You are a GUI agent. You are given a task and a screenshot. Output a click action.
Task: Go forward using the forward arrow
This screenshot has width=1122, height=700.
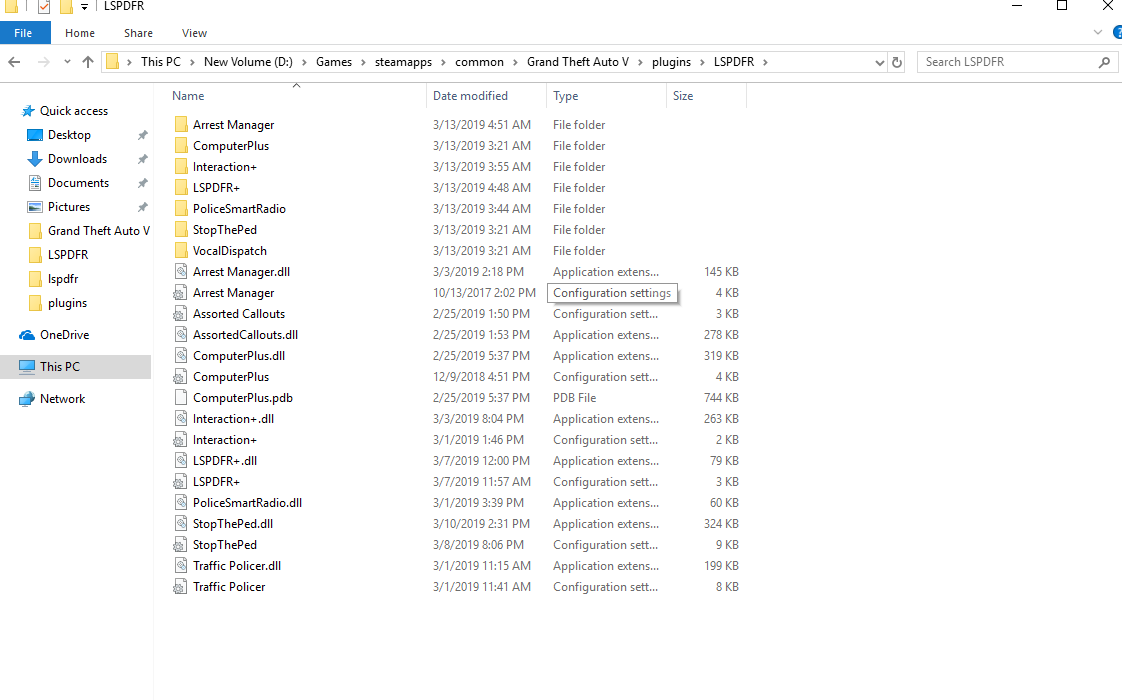[x=44, y=62]
